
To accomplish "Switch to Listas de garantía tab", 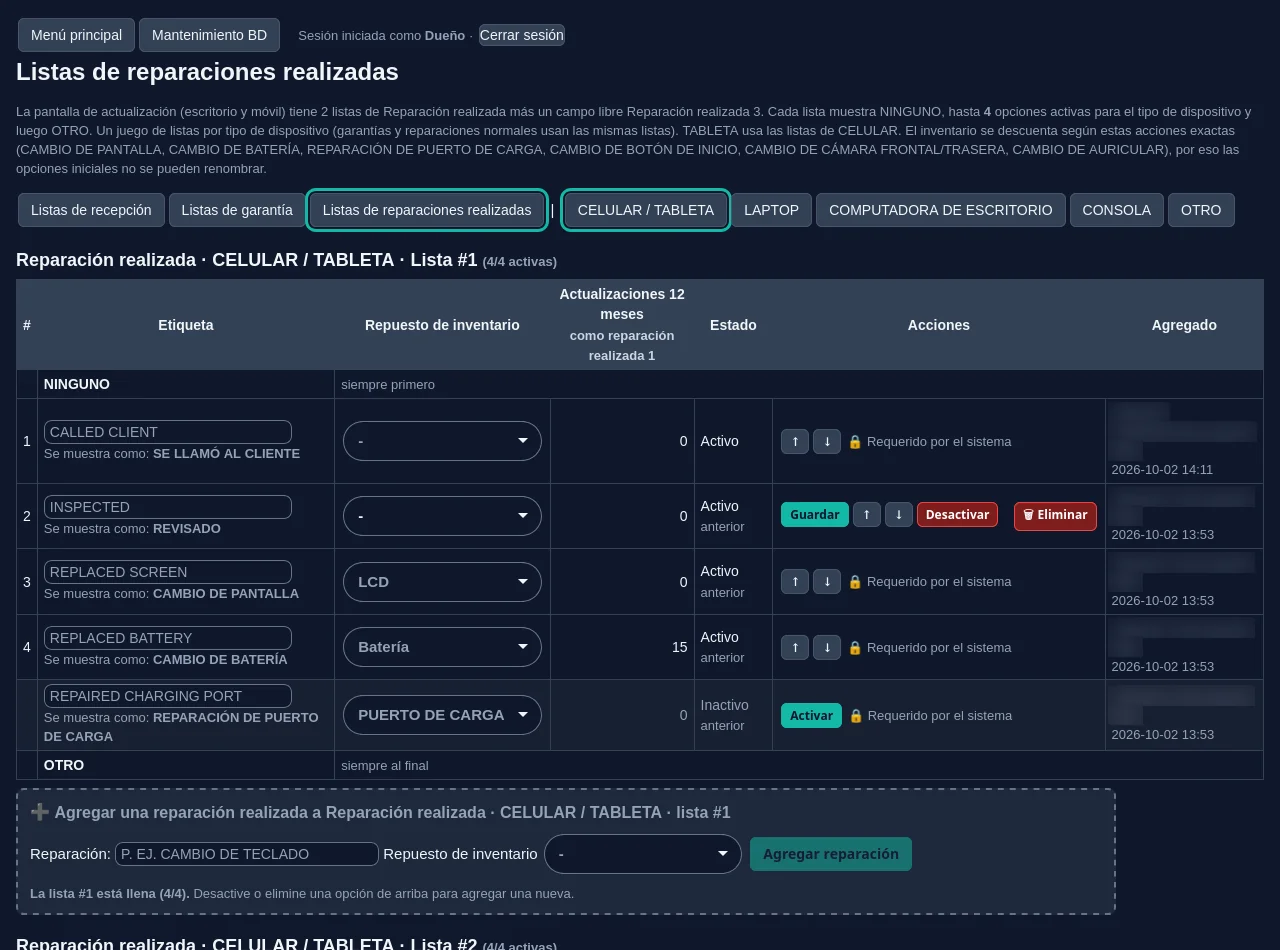I will pos(237,210).
